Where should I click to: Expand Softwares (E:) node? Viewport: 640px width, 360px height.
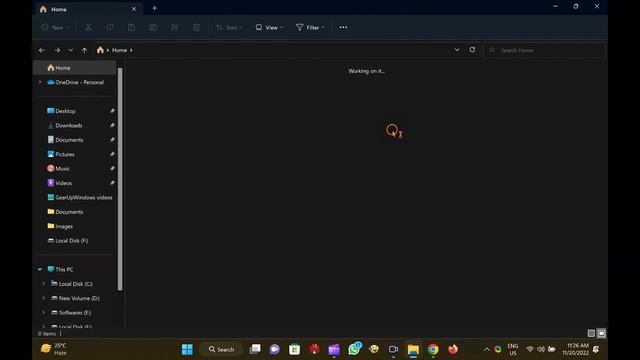point(44,312)
